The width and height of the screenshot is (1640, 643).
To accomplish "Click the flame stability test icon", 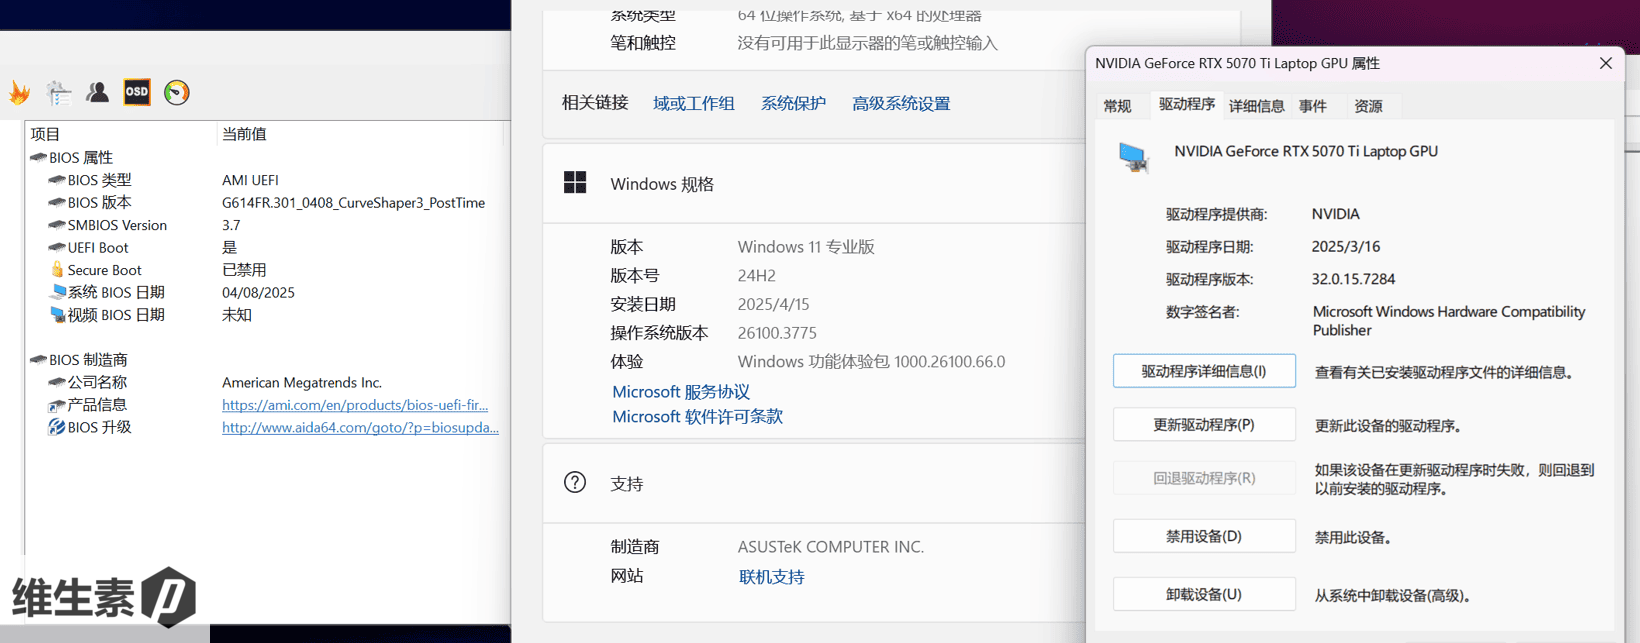I will click(x=20, y=93).
